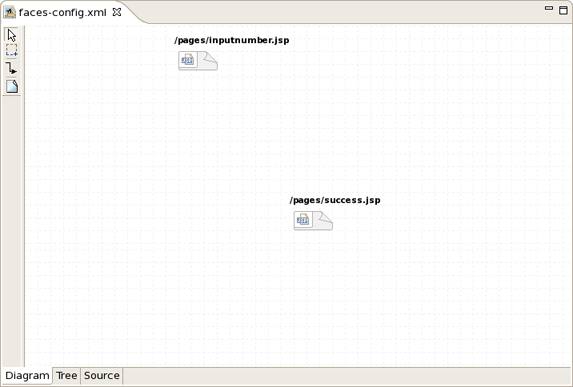The width and height of the screenshot is (573, 387).
Task: Select the inputnumber.jsp page node icon
Action: [188, 60]
